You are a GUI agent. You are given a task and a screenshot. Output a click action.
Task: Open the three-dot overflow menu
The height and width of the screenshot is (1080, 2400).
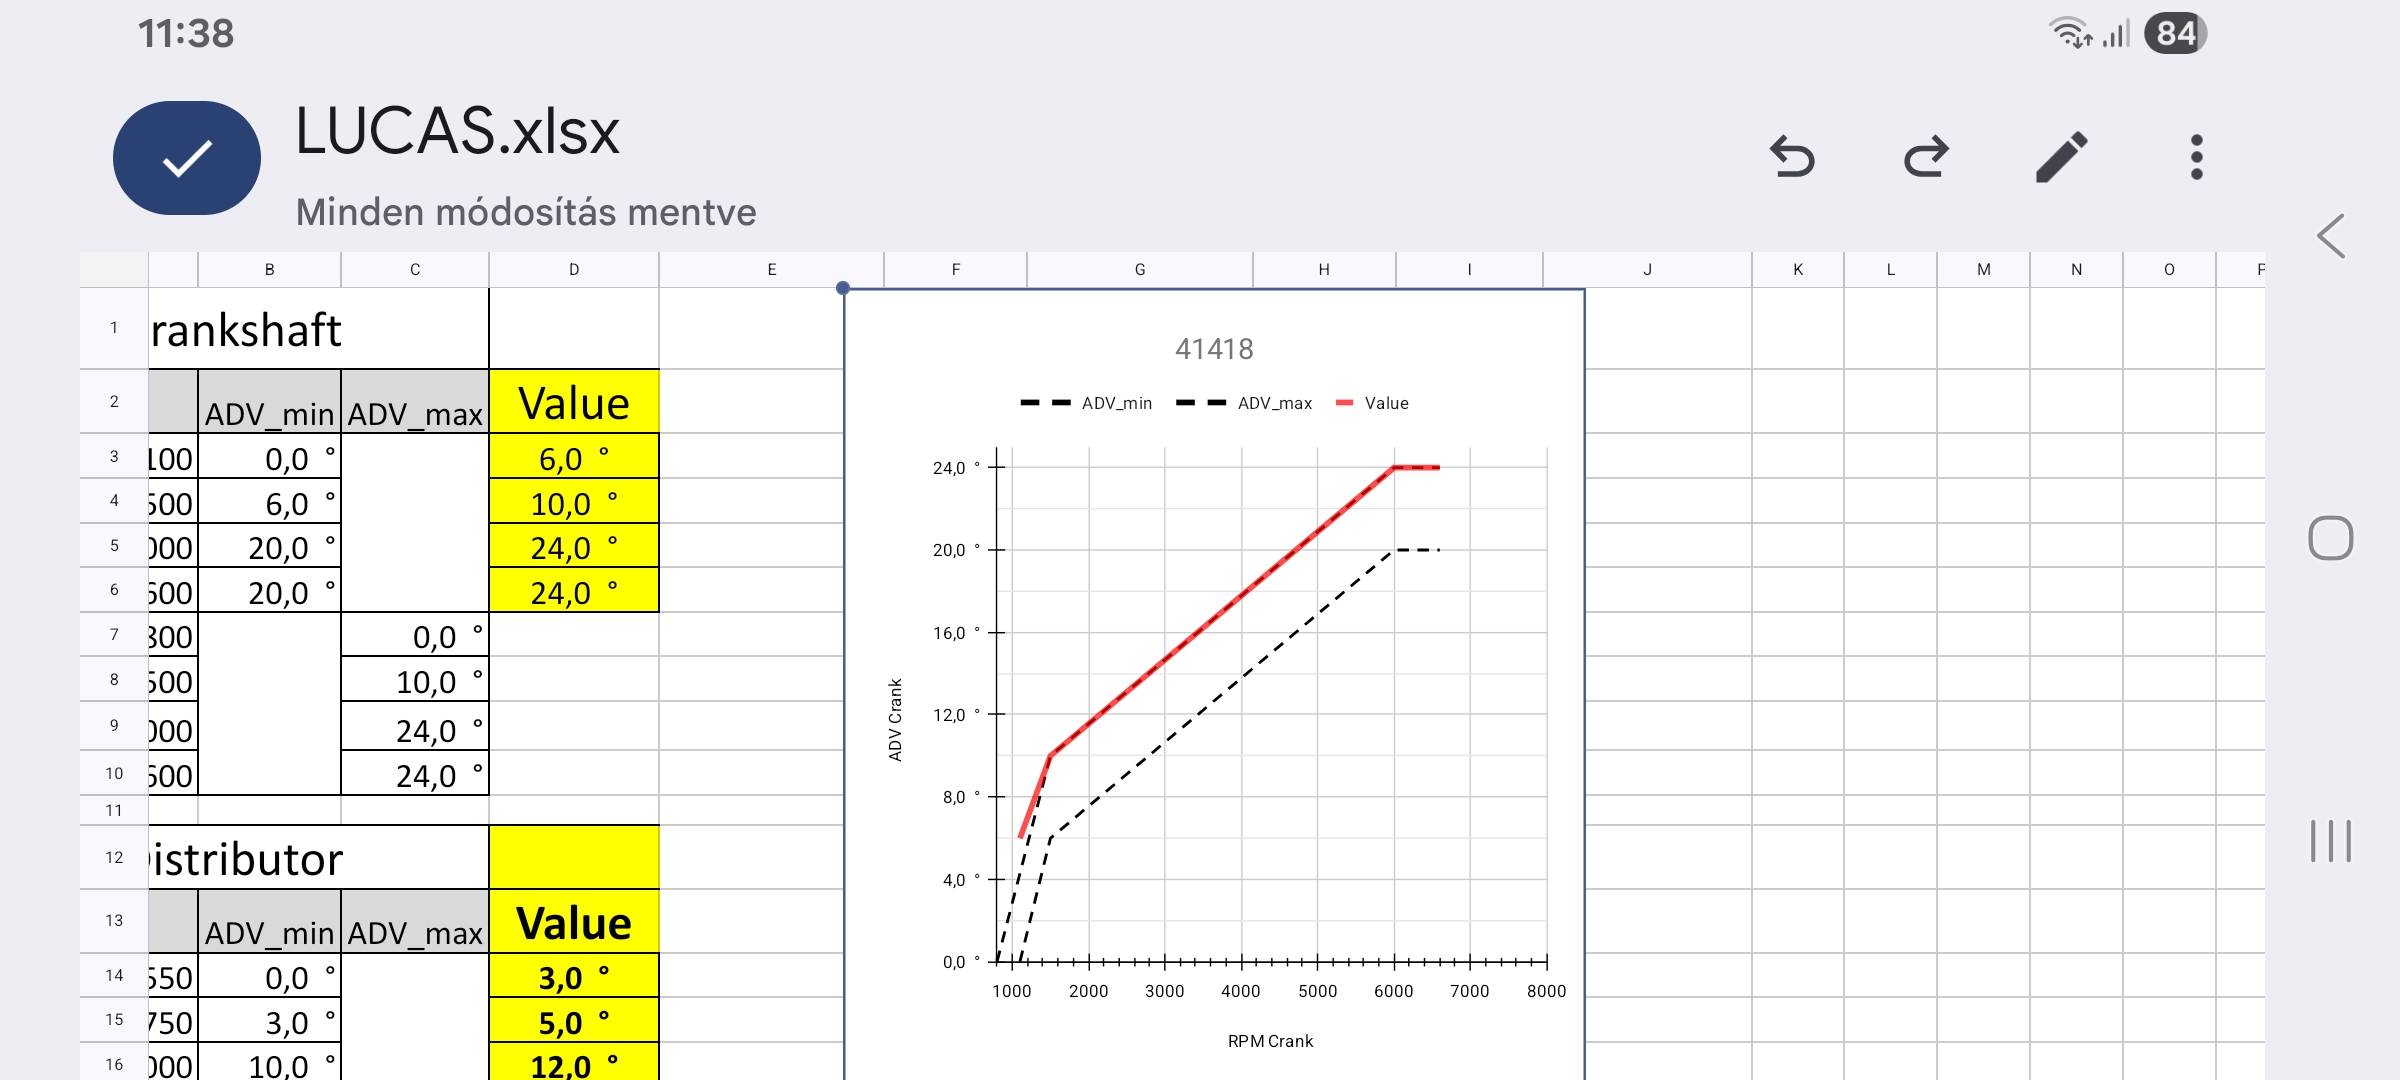(x=2196, y=157)
